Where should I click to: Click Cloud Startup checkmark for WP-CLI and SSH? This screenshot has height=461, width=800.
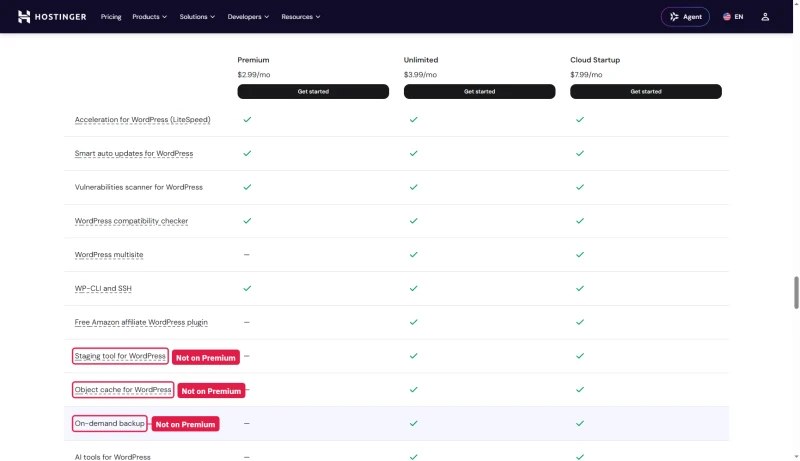coord(580,288)
